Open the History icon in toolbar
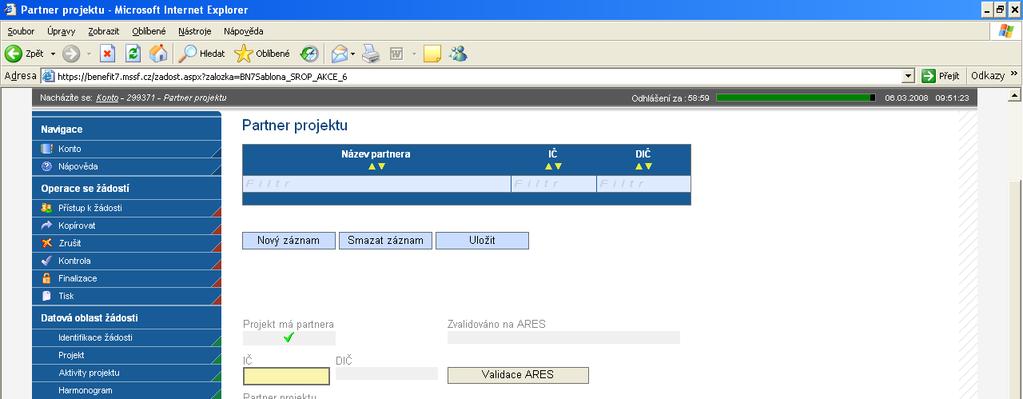The height and width of the screenshot is (399, 1023). 309,53
